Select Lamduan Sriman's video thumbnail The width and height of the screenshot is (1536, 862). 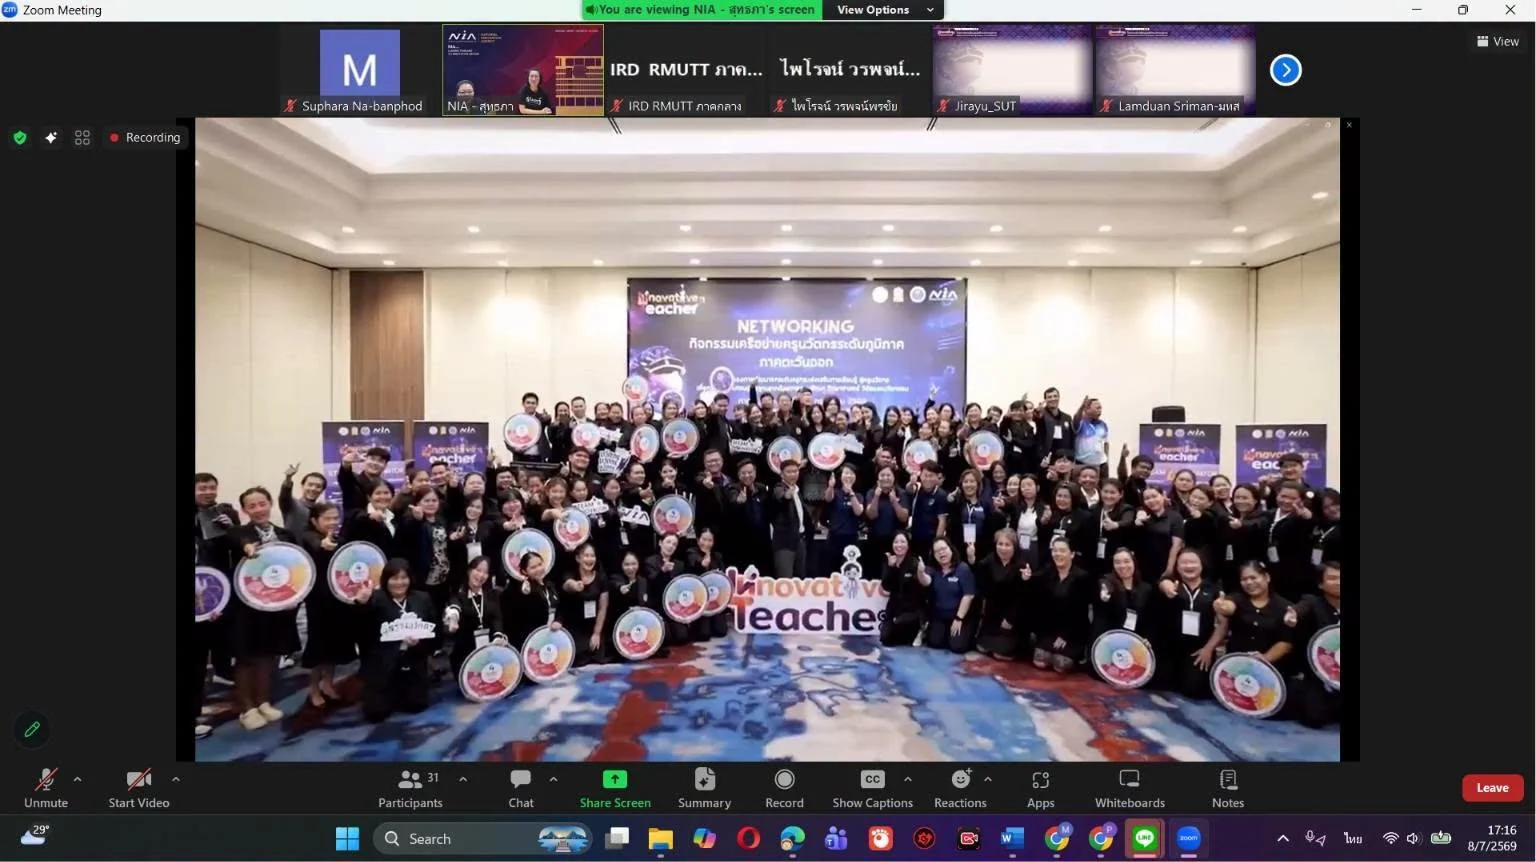point(1175,70)
